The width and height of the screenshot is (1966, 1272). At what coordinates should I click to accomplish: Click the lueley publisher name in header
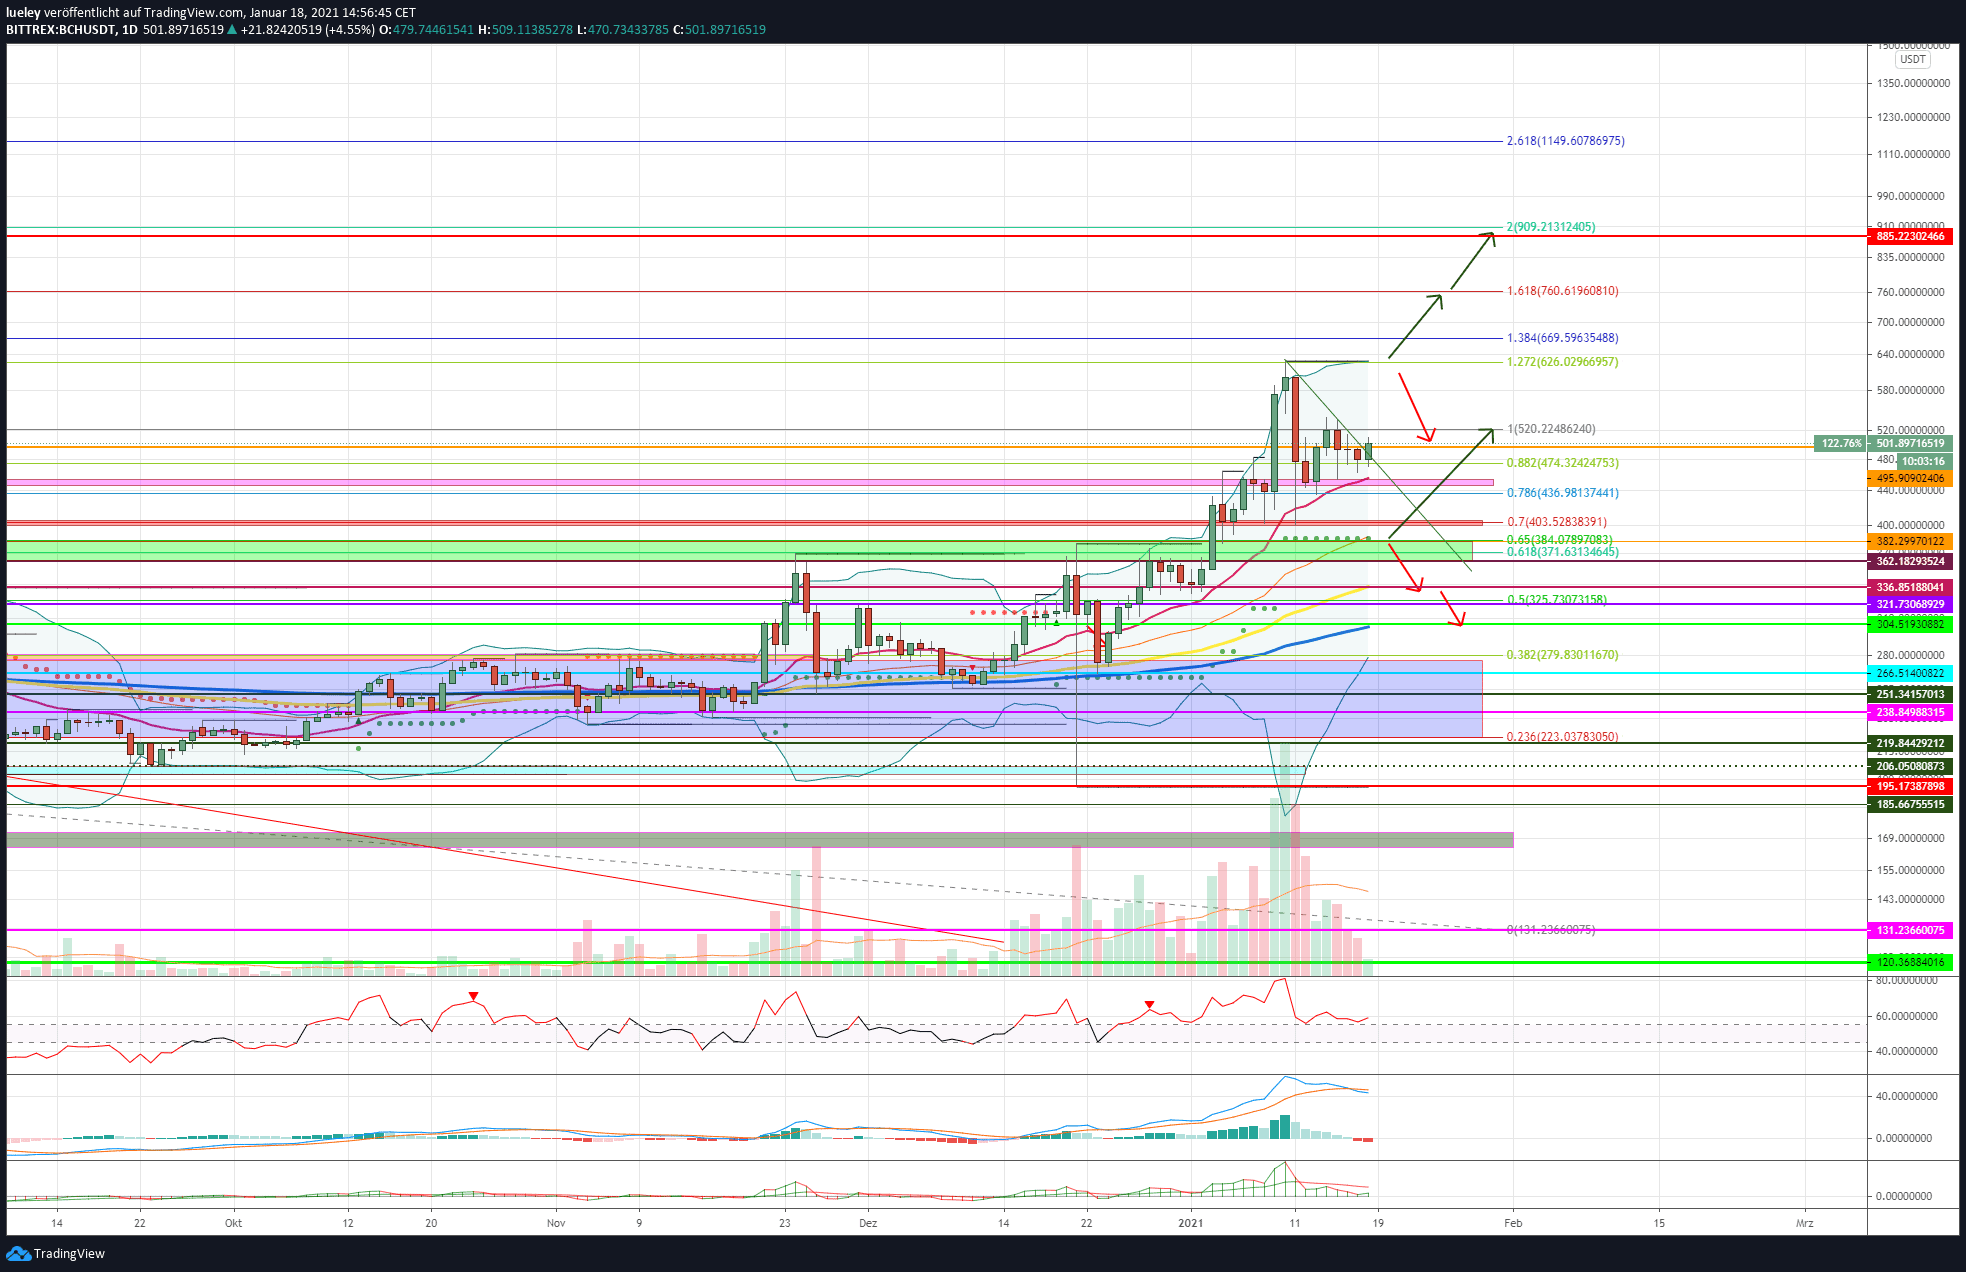pos(23,13)
